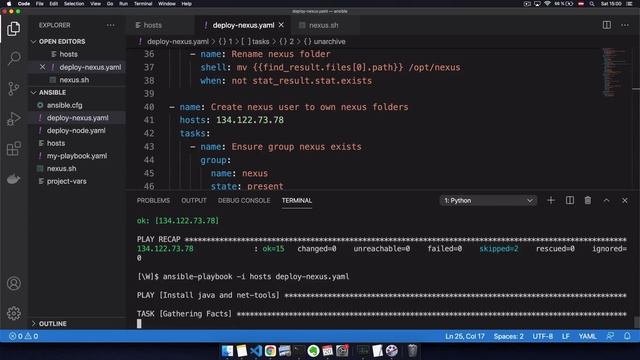Change encoding UTF-8 in status bar
The image size is (640, 360).
[542, 336]
